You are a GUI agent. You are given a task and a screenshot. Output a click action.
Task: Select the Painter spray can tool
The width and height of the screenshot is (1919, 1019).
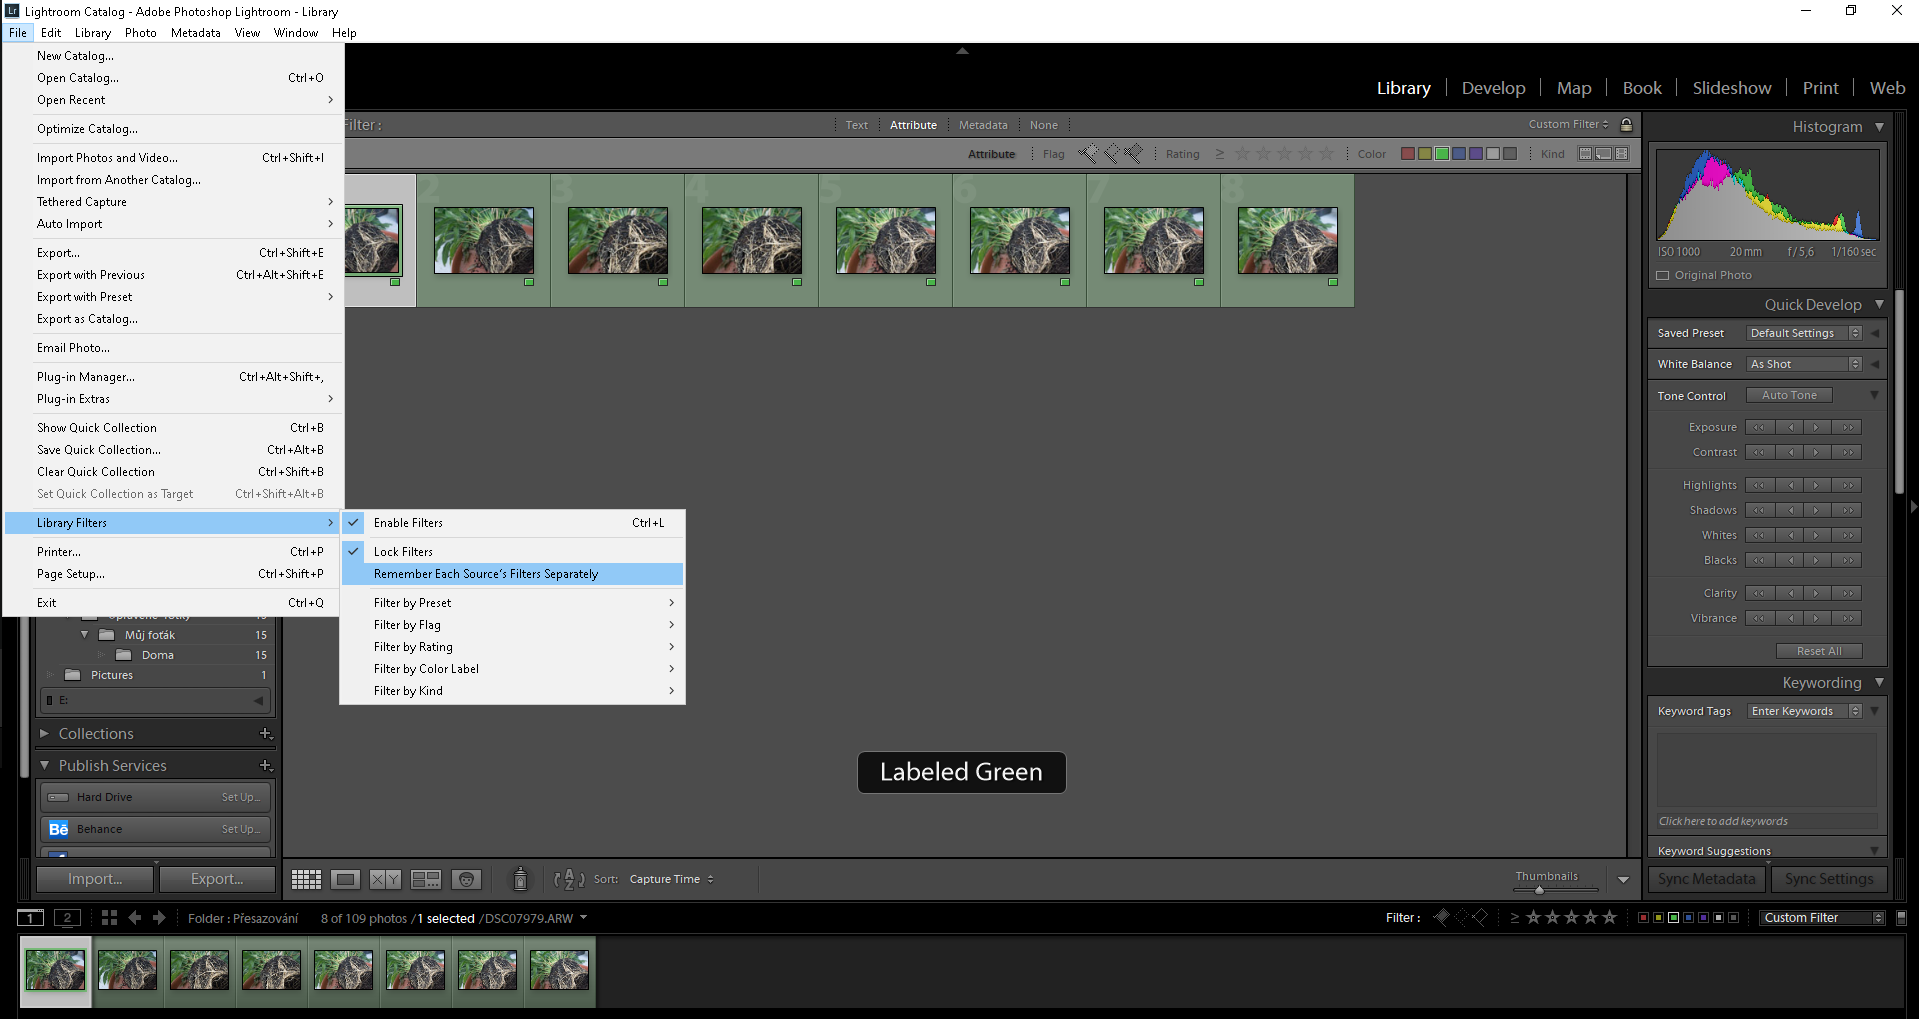click(x=520, y=879)
